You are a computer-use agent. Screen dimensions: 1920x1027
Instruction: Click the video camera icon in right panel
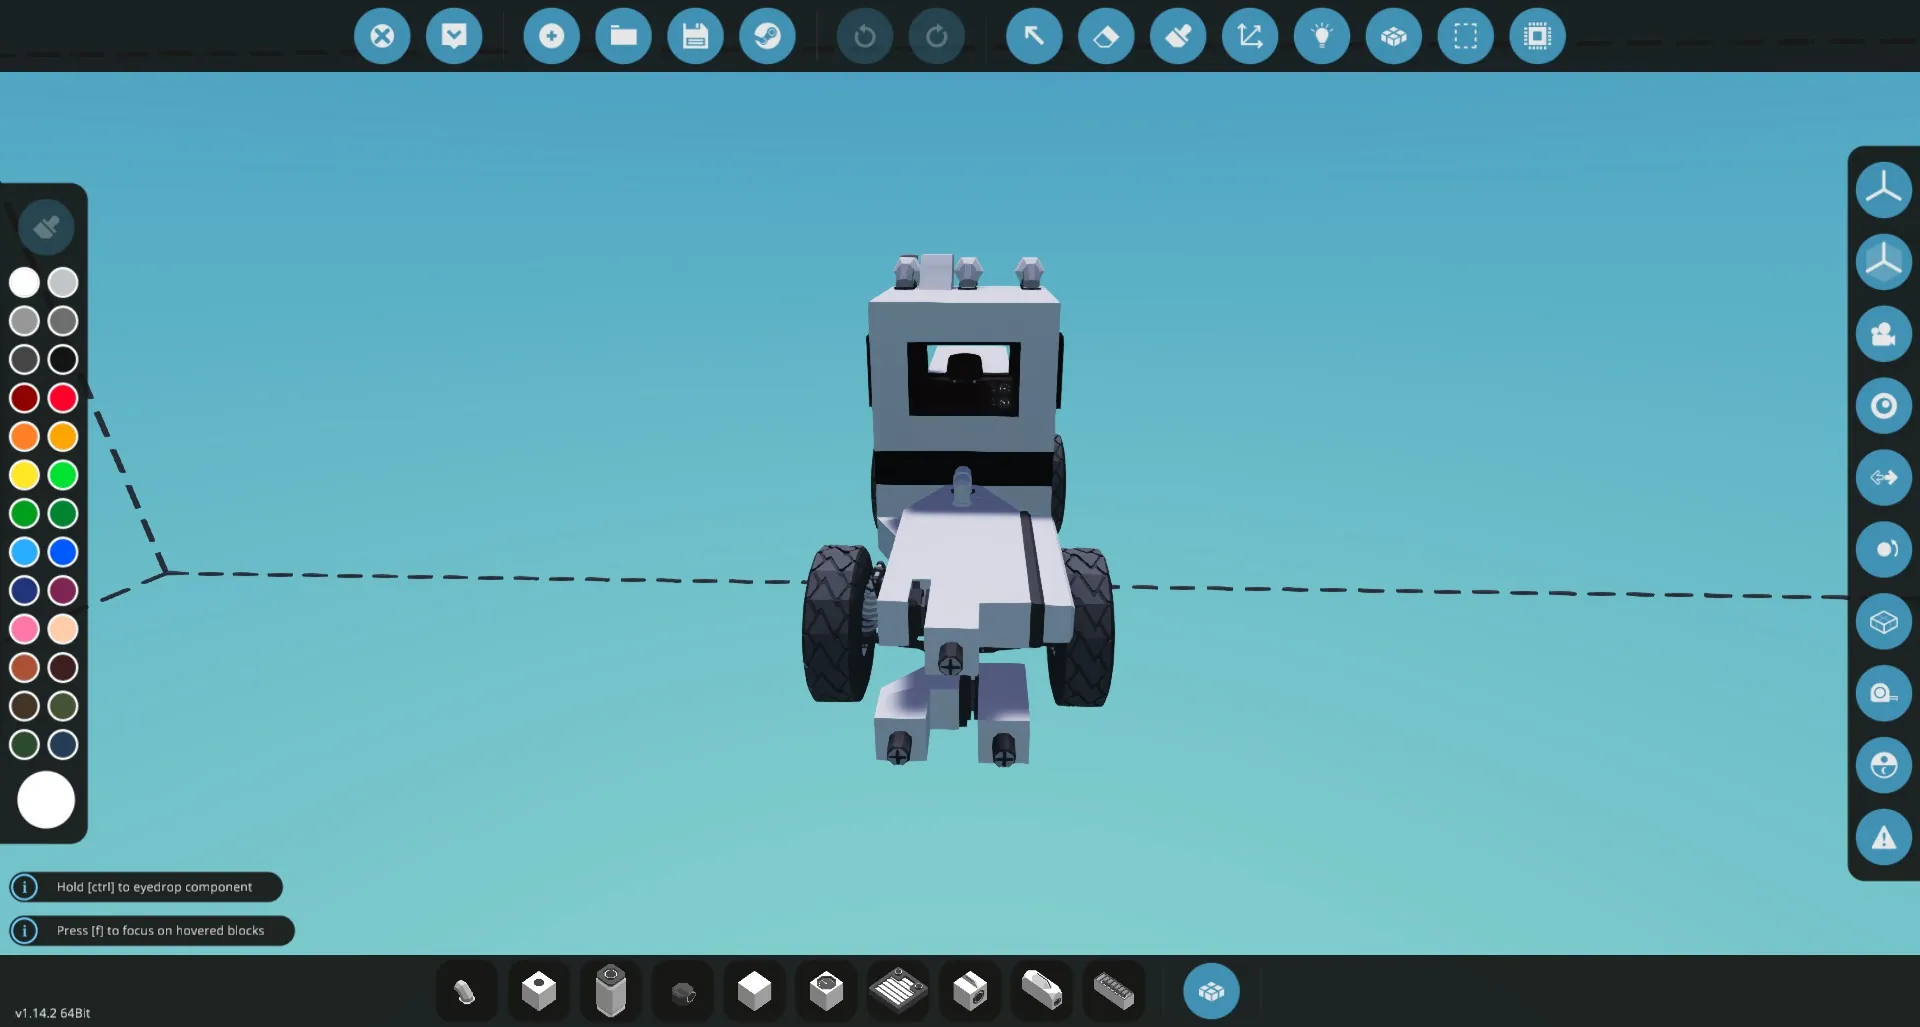(x=1883, y=334)
